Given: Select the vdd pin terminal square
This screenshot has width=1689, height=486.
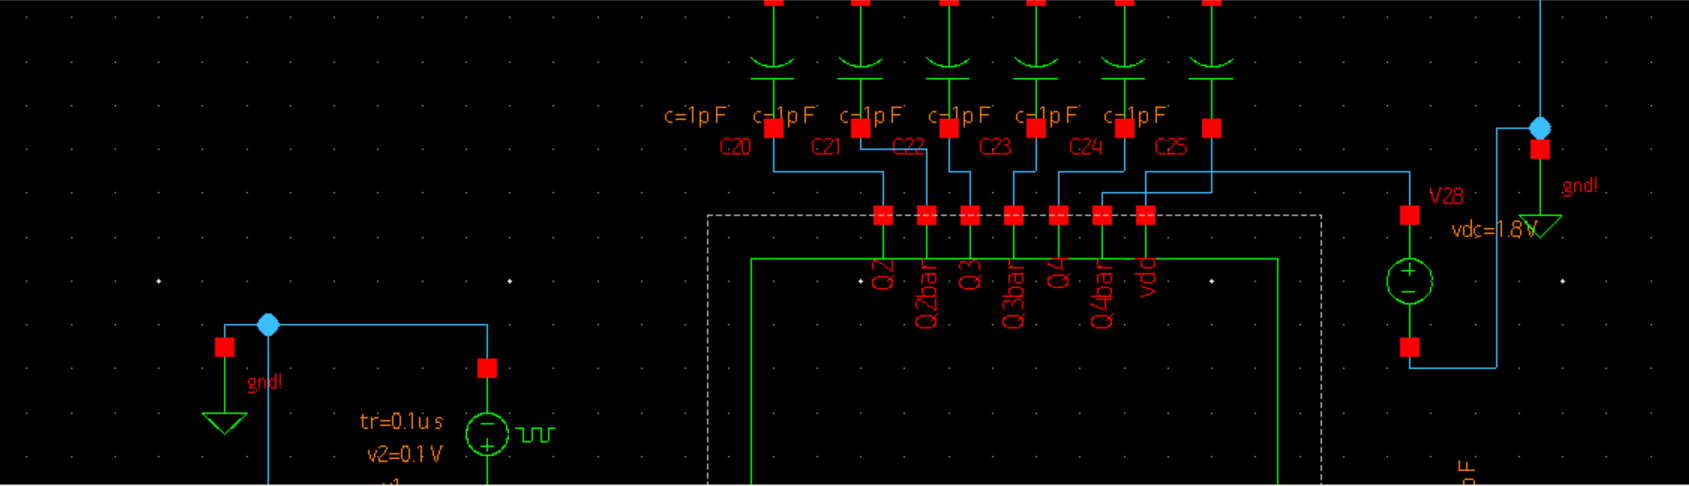Looking at the screenshot, I should (1146, 215).
